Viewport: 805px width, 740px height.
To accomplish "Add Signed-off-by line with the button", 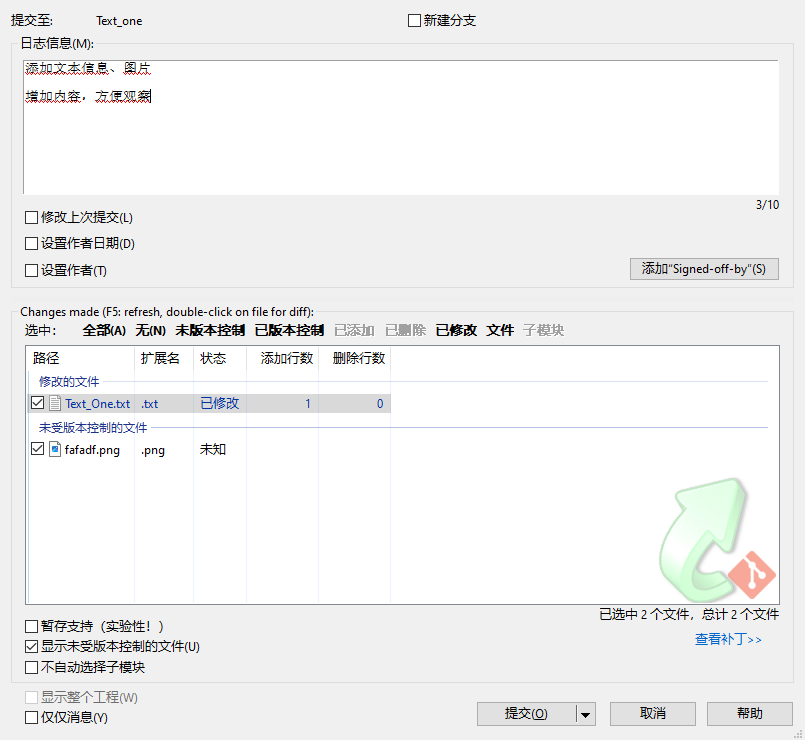I will (x=703, y=269).
